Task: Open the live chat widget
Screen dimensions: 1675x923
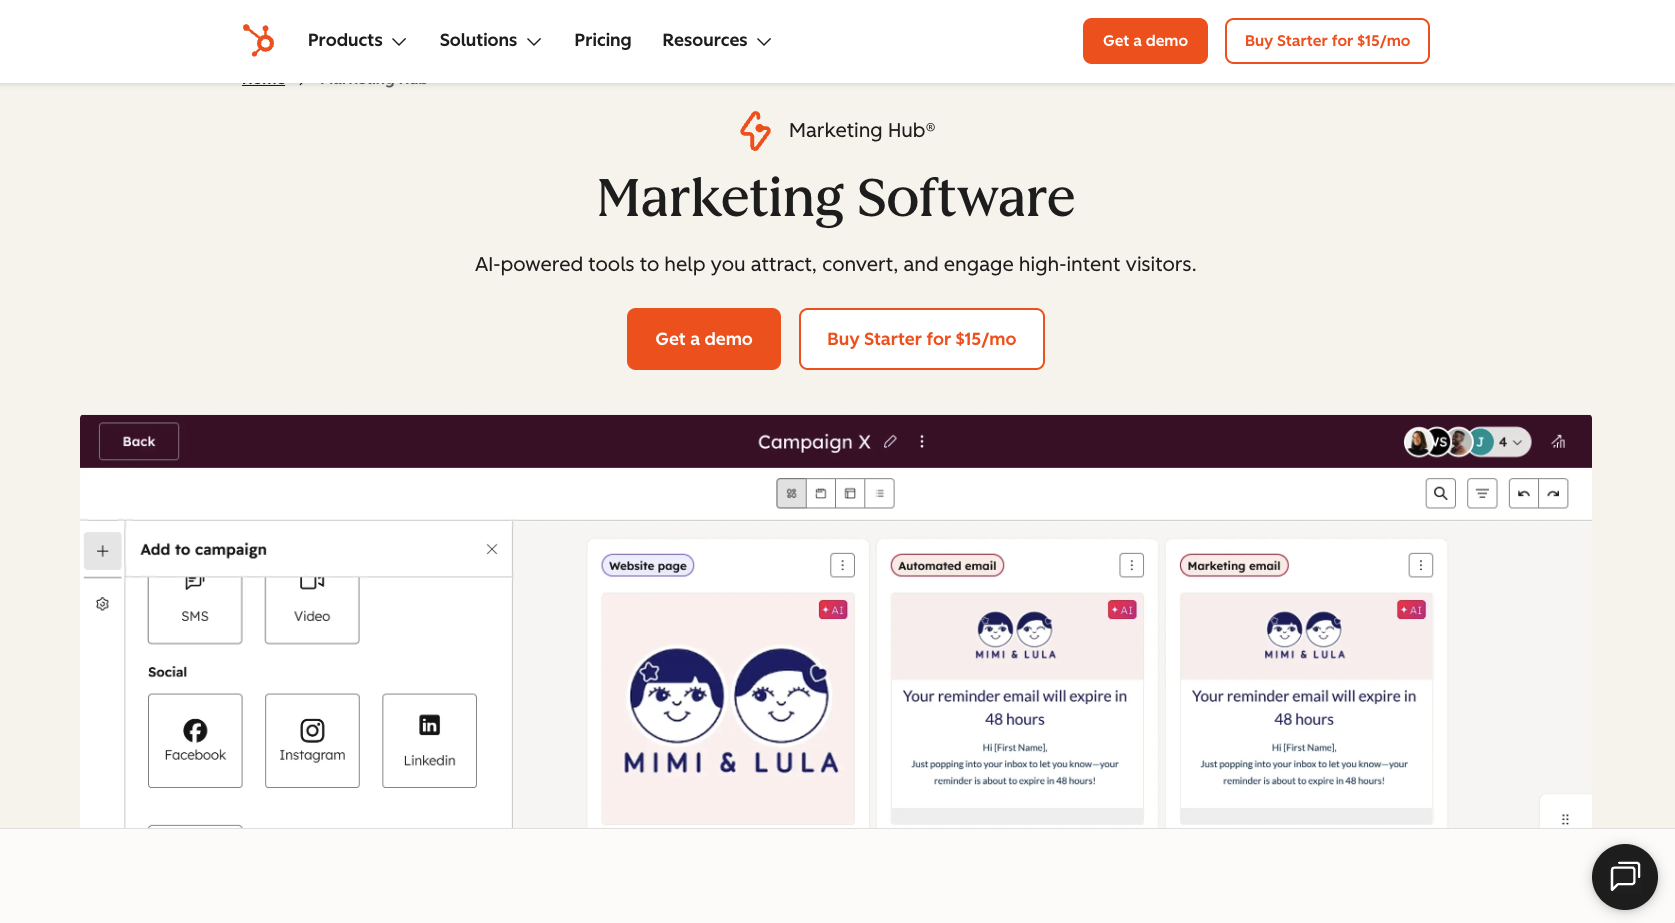Action: pos(1624,877)
